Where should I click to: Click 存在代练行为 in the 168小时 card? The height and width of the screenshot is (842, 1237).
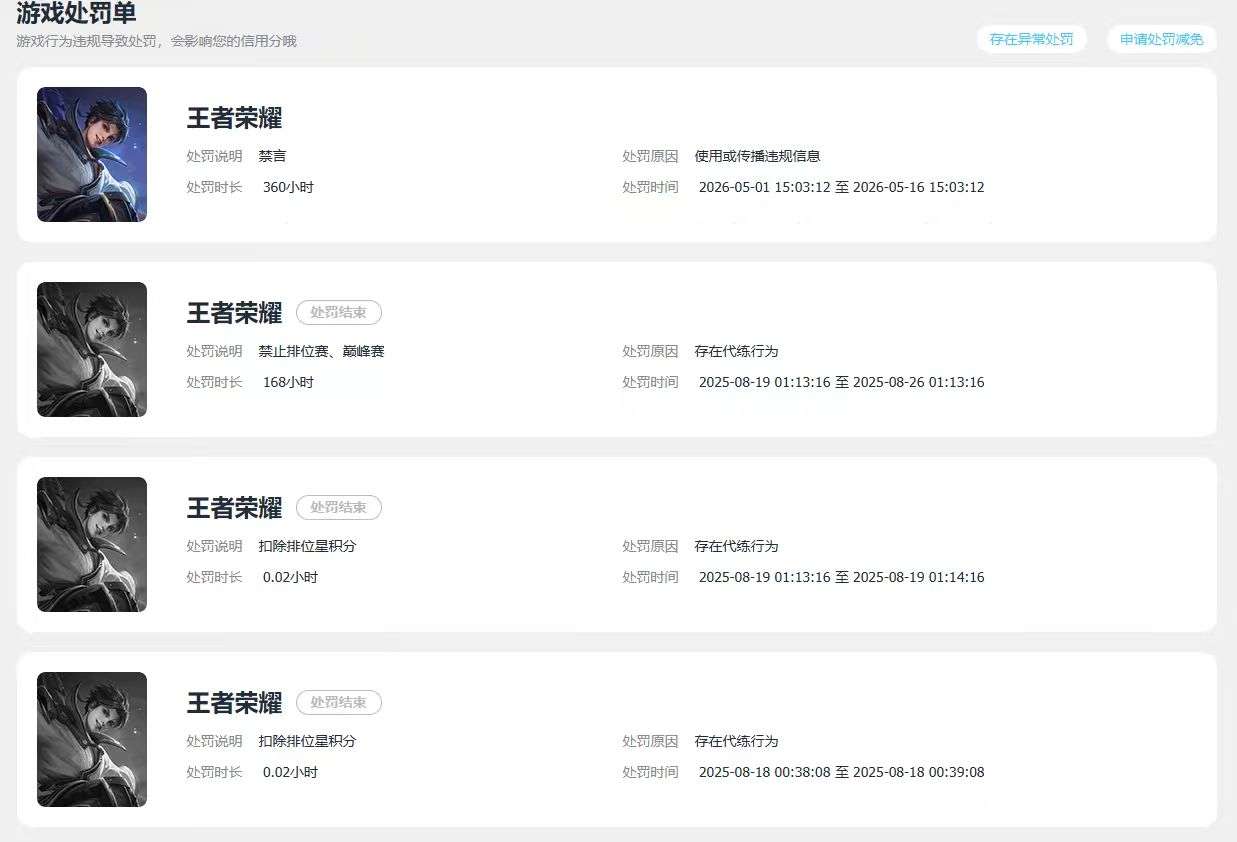(736, 351)
